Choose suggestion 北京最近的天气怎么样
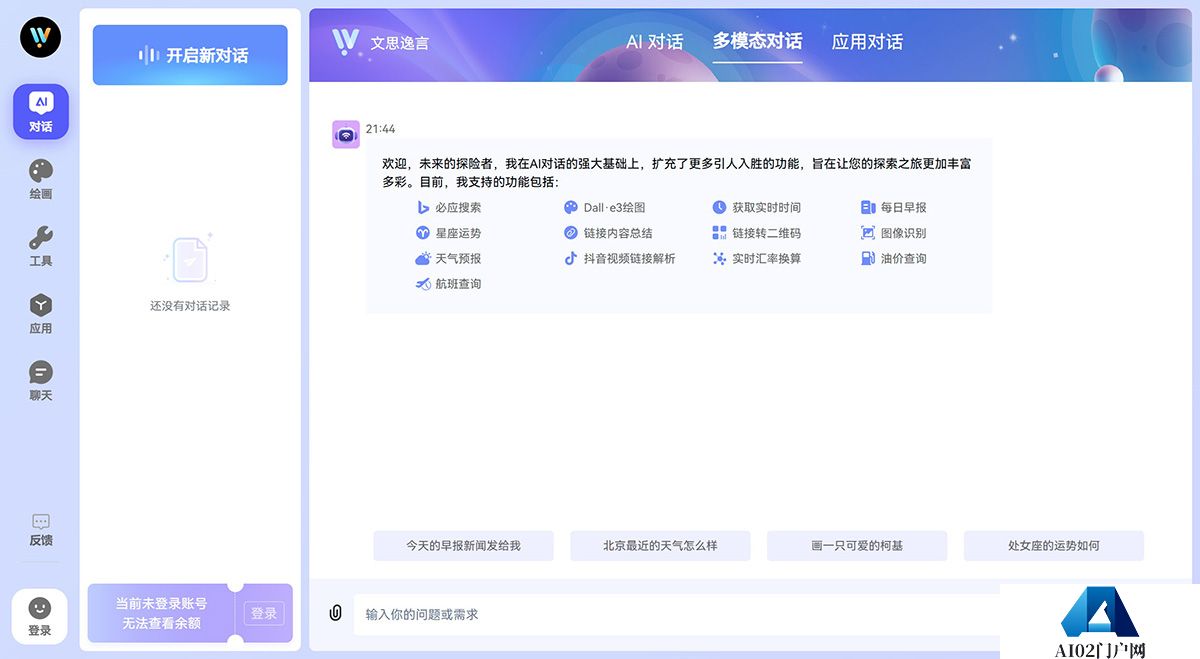The height and width of the screenshot is (659, 1200). pos(660,546)
